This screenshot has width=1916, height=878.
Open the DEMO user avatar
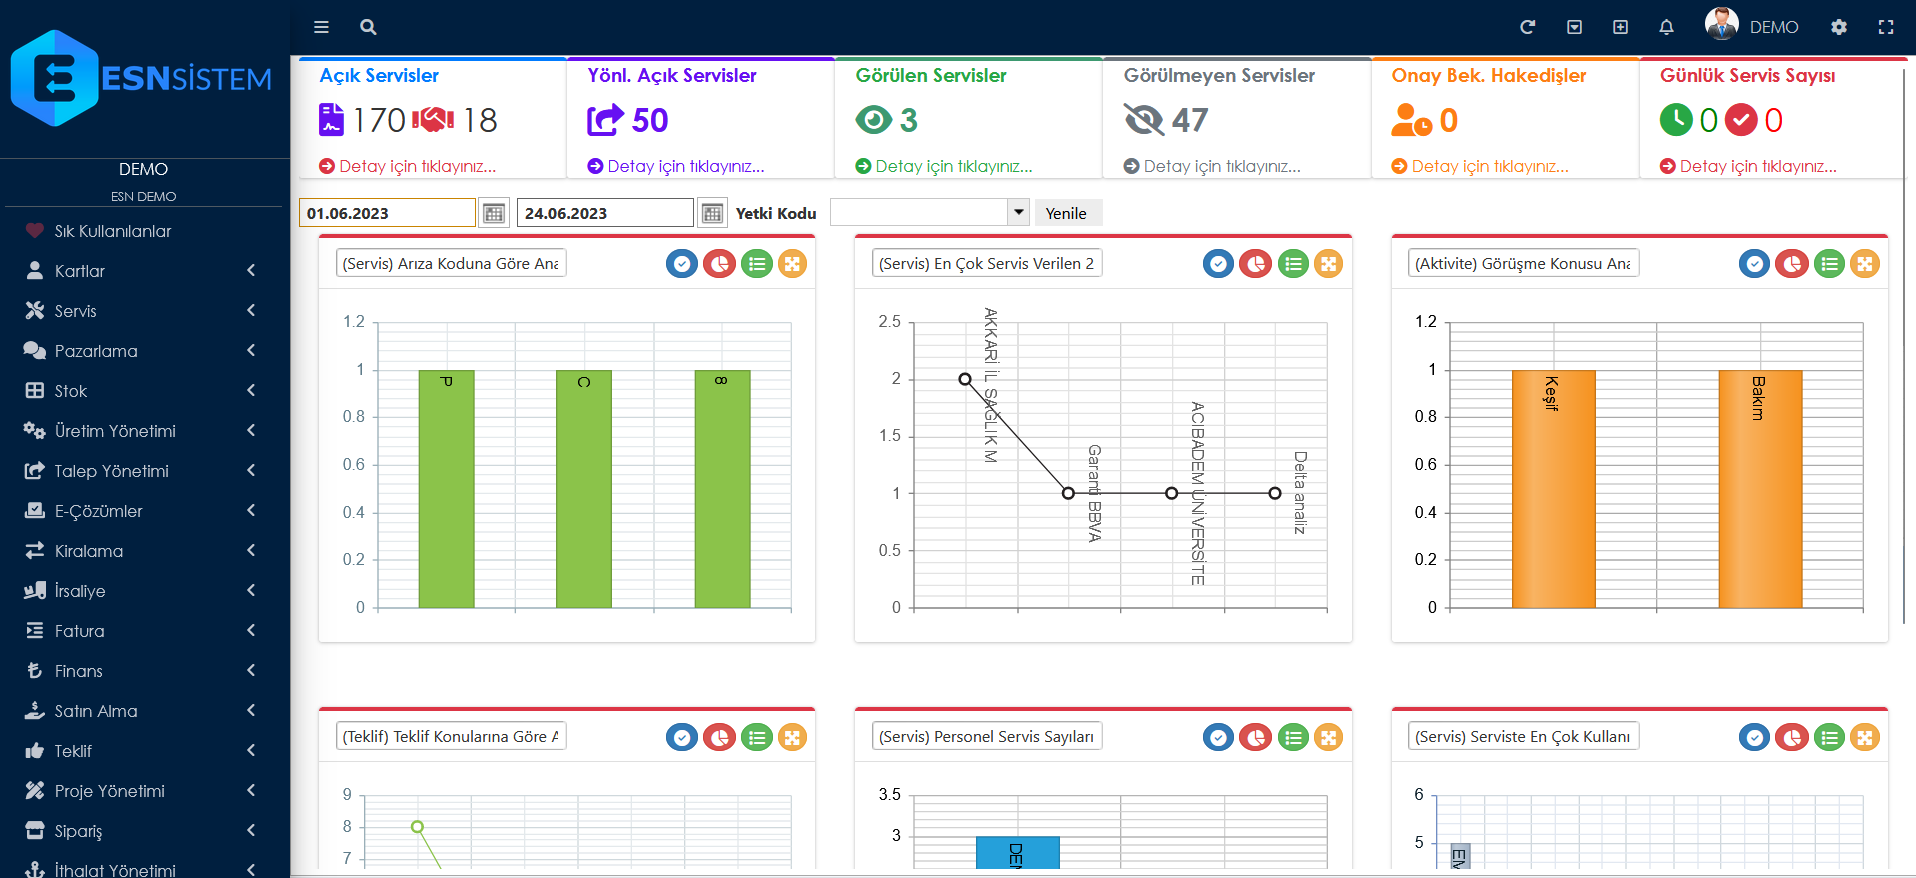pyautogui.click(x=1721, y=24)
